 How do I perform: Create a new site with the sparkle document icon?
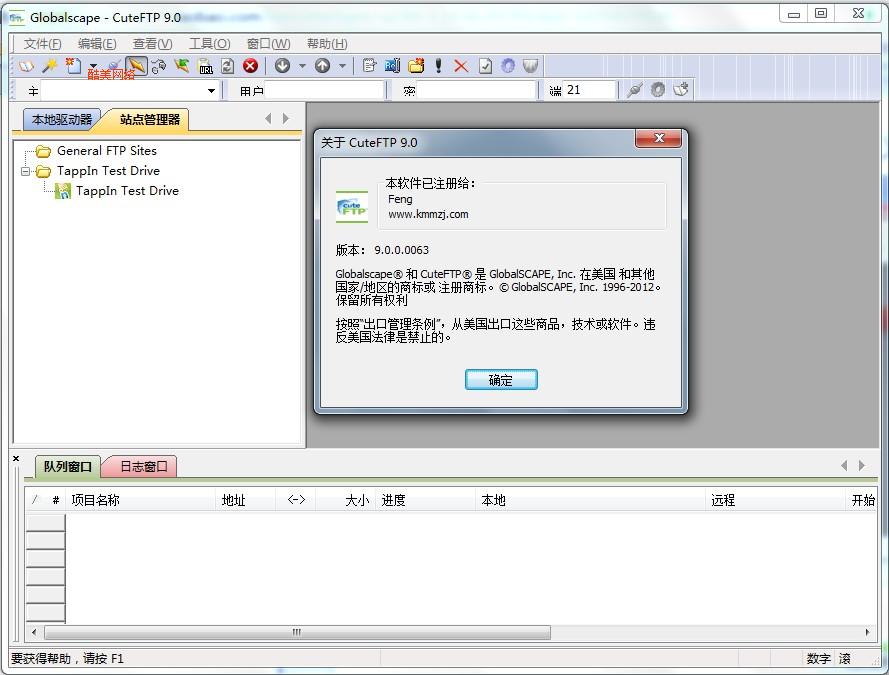point(73,66)
